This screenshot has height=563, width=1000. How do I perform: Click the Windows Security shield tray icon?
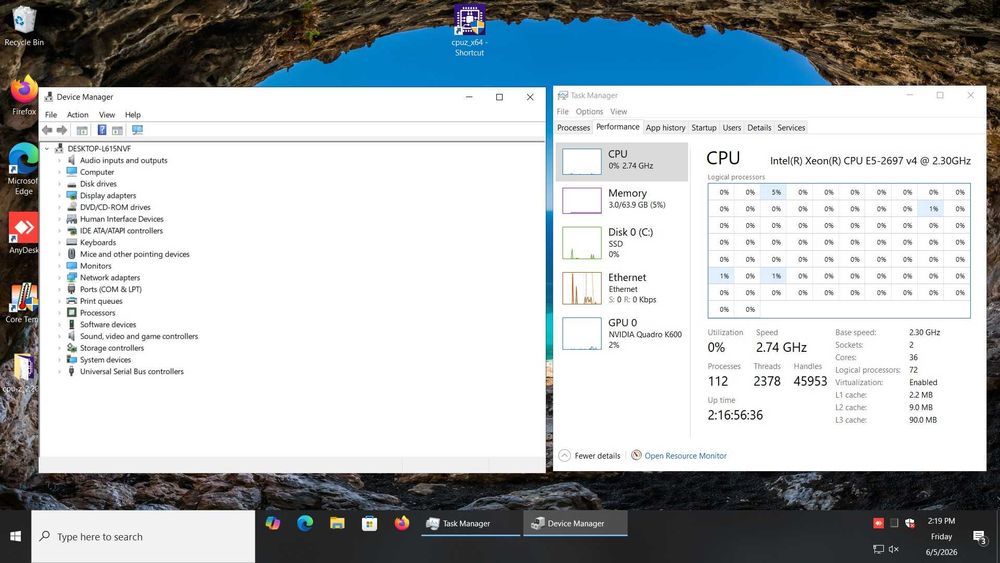(910, 523)
